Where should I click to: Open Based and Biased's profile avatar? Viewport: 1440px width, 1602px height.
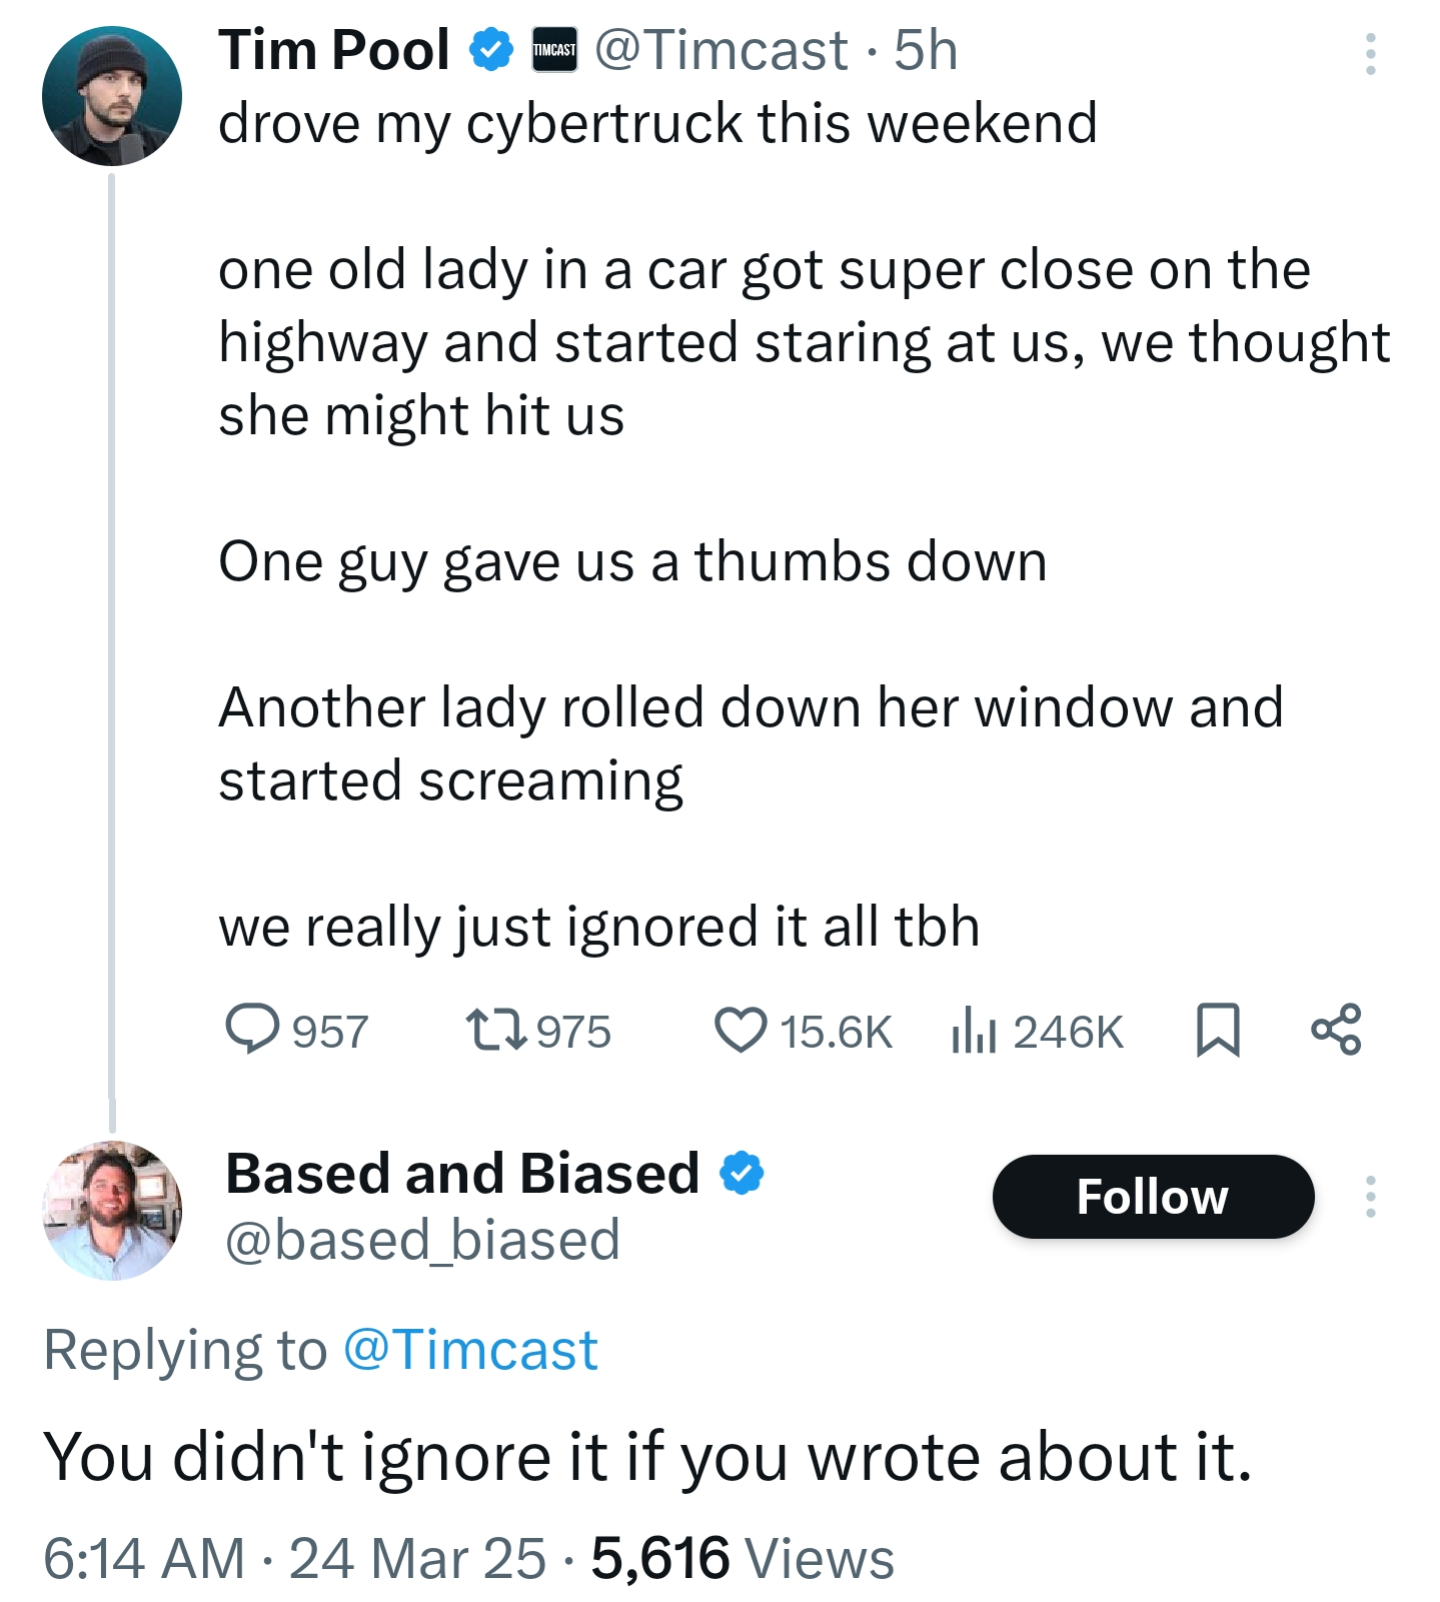pos(112,1210)
